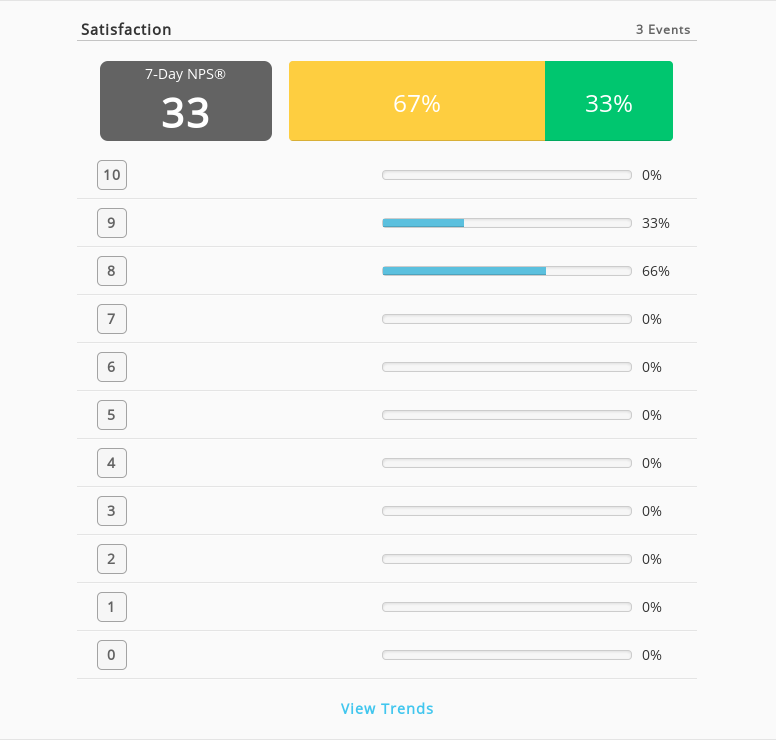Click the 66% progress bar for score 8
776x740 pixels.
point(507,271)
